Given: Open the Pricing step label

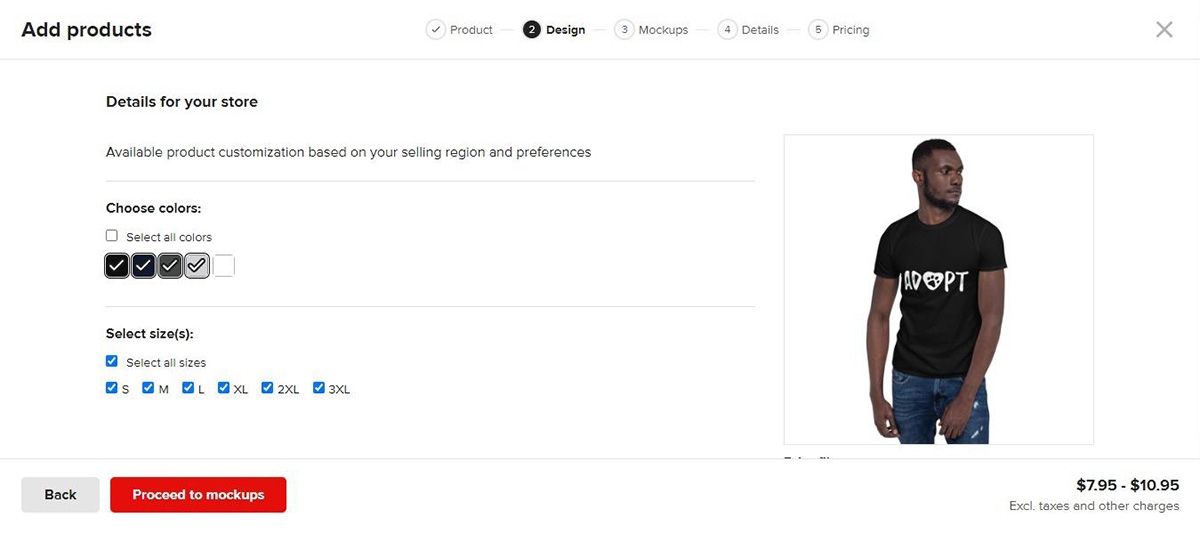Looking at the screenshot, I should pos(850,30).
